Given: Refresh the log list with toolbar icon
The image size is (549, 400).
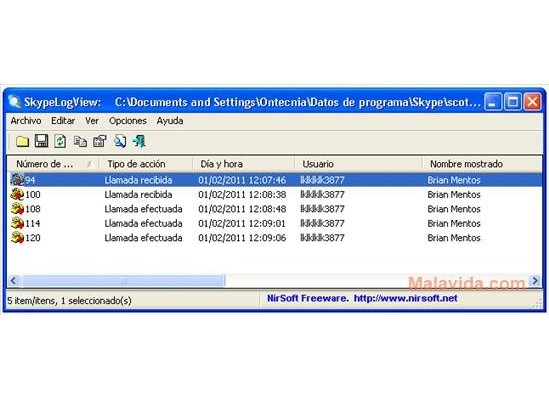Looking at the screenshot, I should (60, 141).
